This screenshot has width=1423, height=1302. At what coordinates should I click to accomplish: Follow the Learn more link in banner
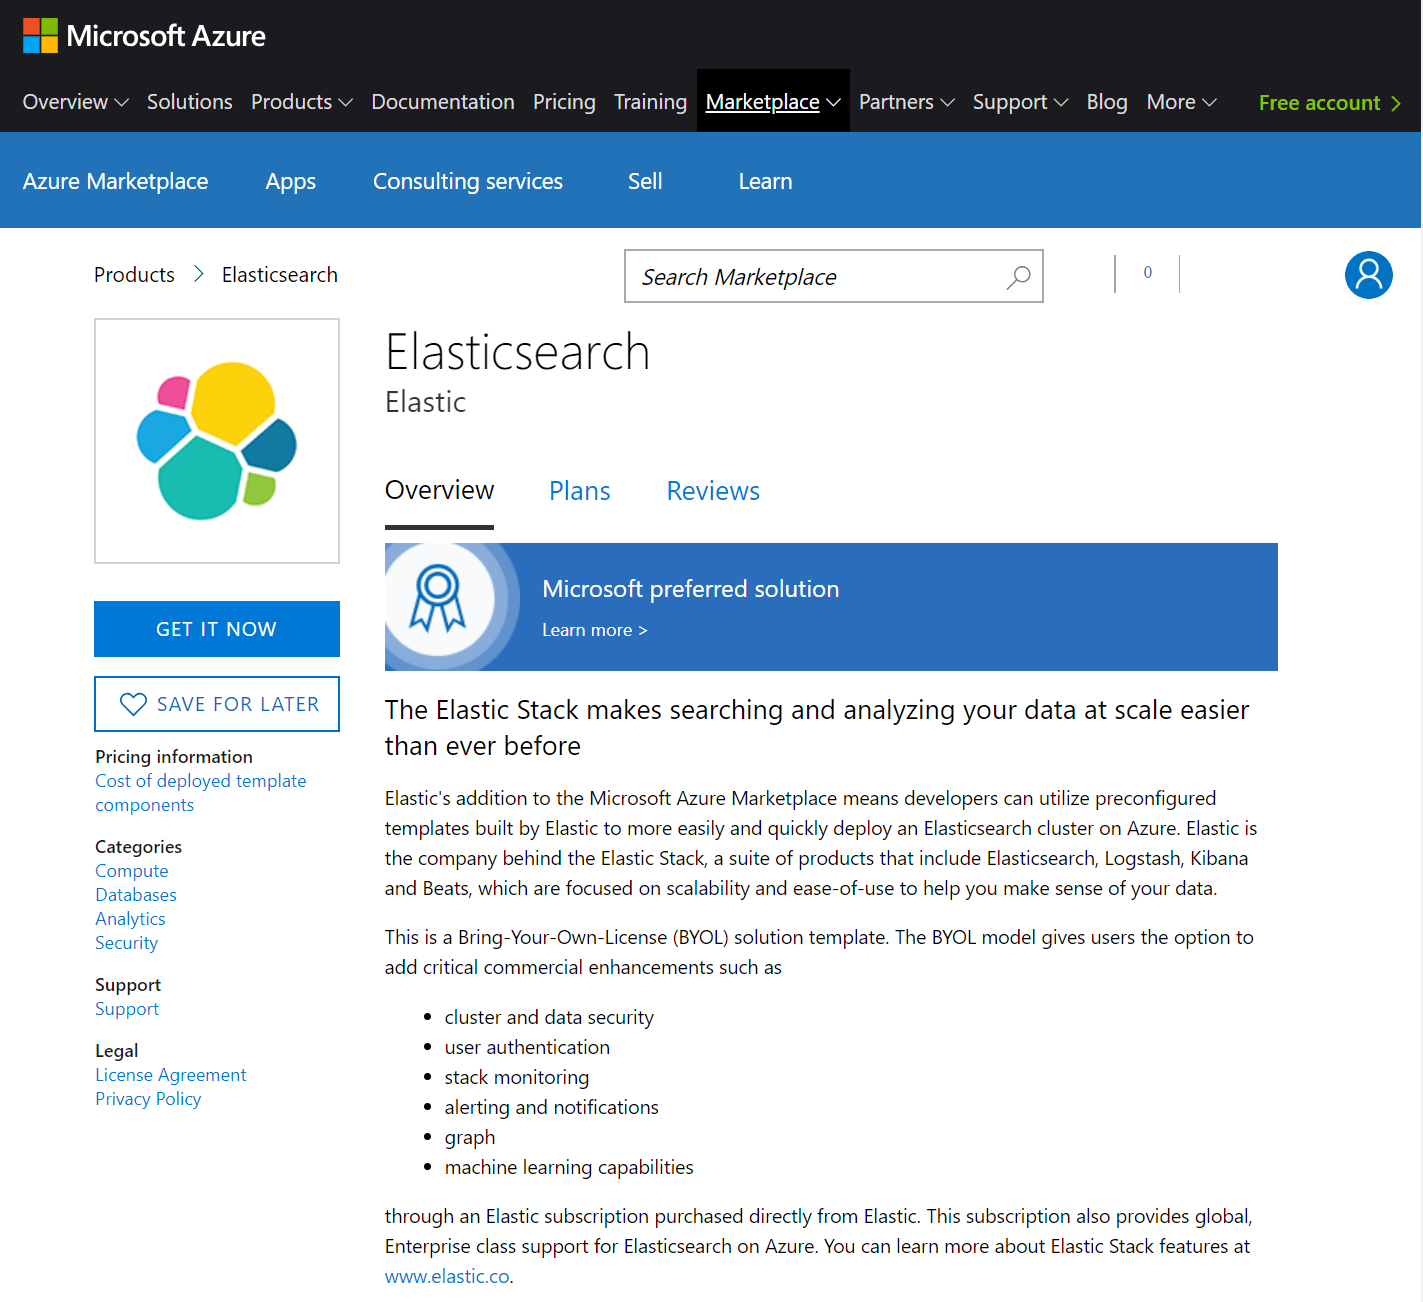point(594,630)
